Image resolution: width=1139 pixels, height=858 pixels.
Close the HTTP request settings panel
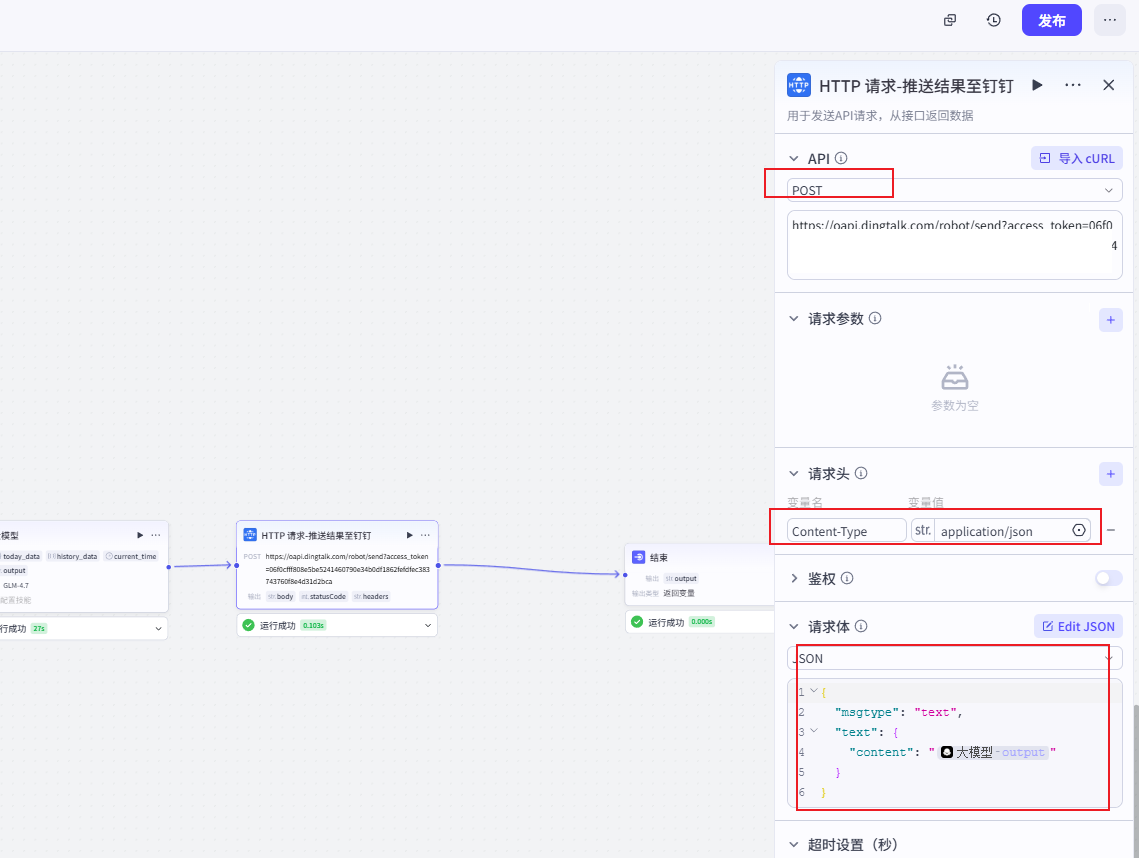(x=1108, y=85)
